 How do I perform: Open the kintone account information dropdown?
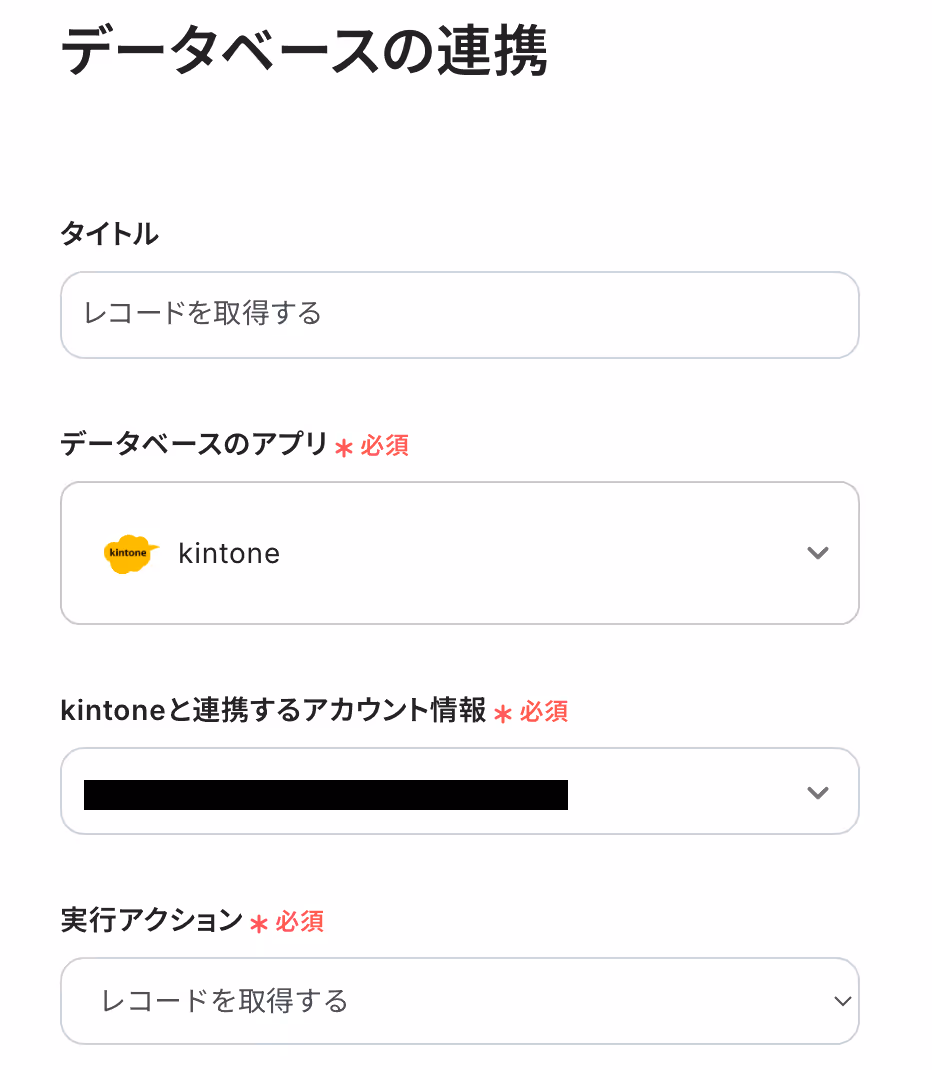click(x=460, y=791)
